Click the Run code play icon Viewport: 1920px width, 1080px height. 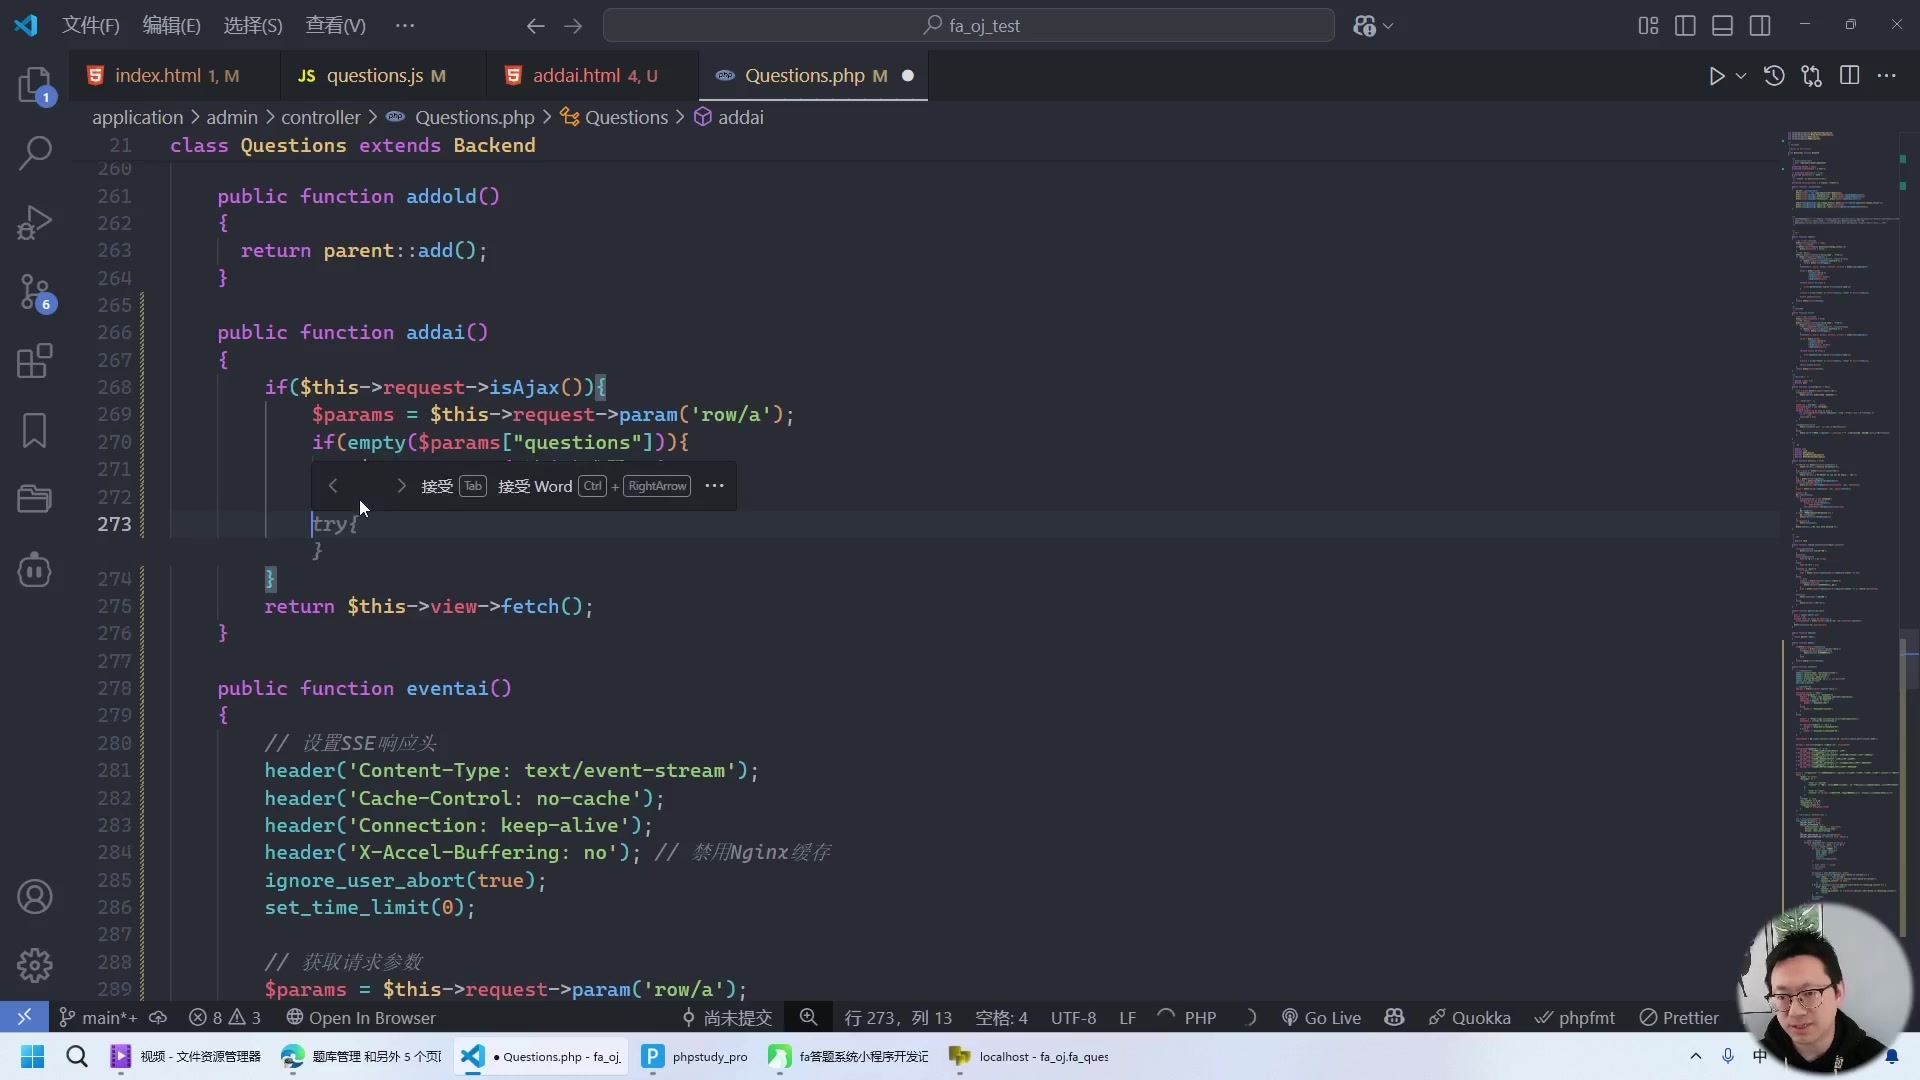click(x=1716, y=76)
